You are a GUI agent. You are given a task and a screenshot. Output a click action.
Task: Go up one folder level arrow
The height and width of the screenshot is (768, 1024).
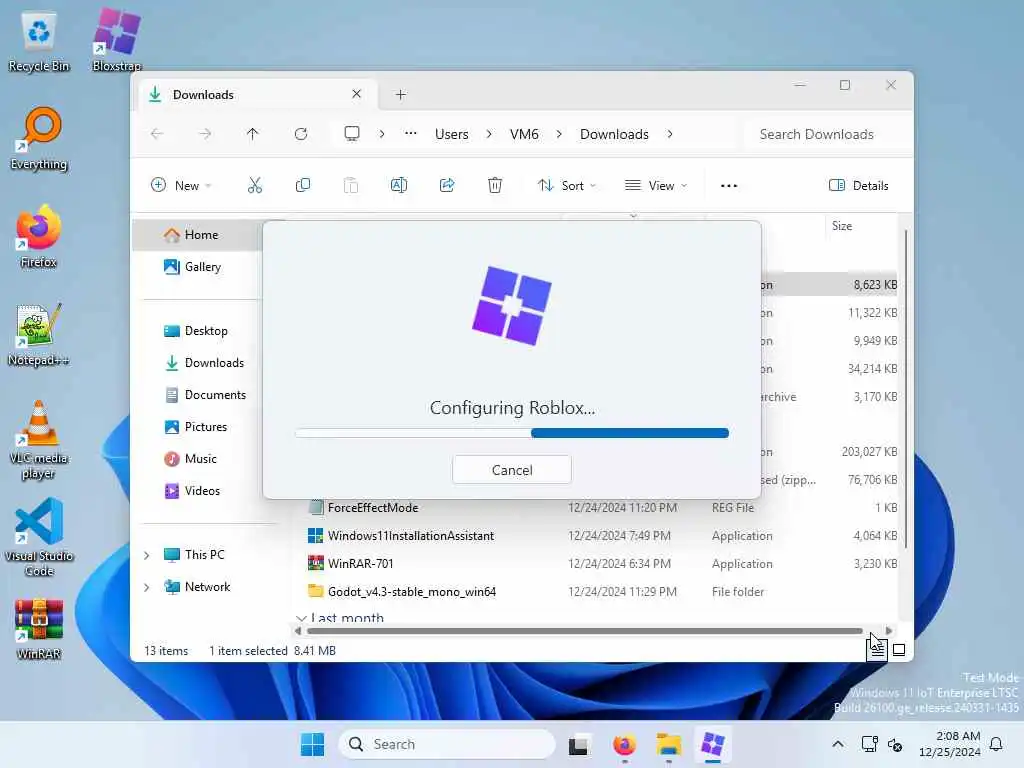click(253, 134)
